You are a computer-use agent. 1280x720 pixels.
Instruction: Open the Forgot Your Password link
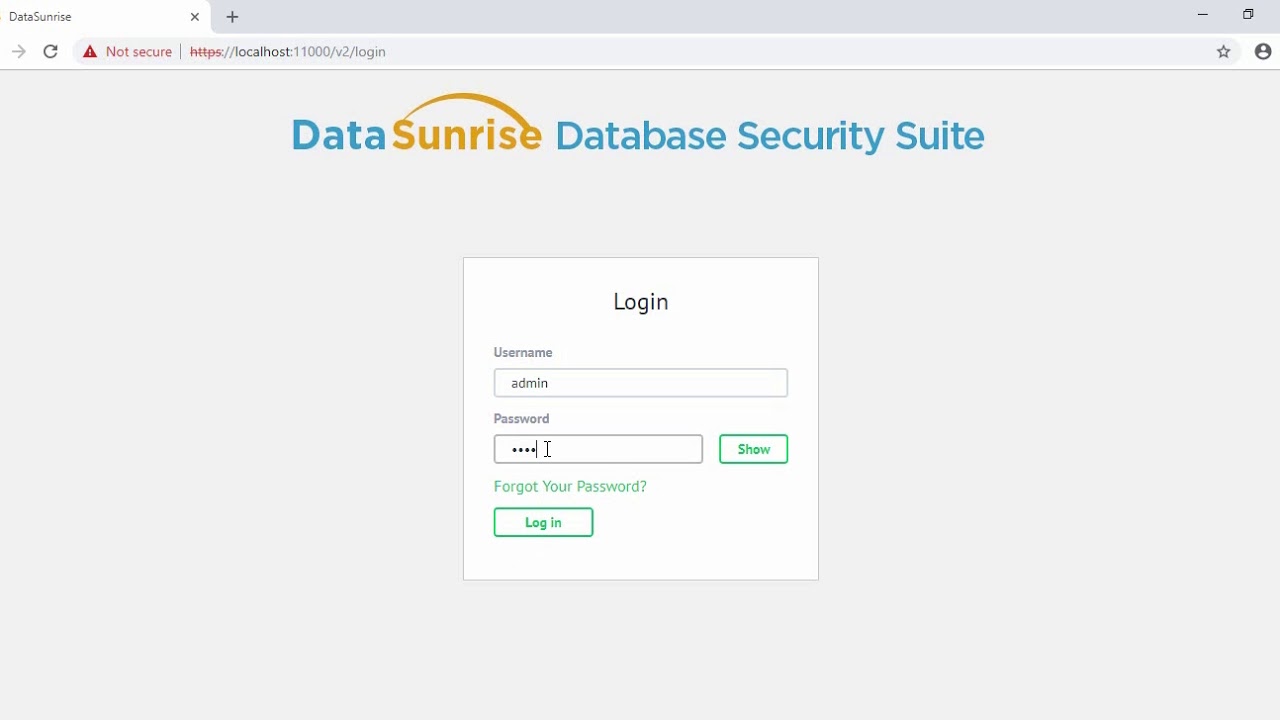pos(570,486)
